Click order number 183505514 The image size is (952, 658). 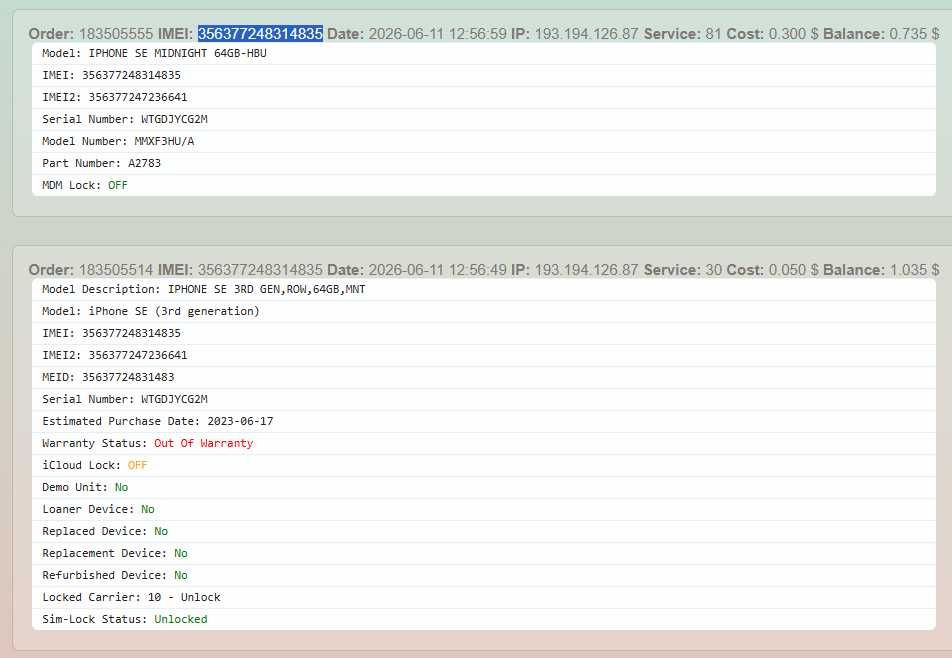tap(116, 270)
